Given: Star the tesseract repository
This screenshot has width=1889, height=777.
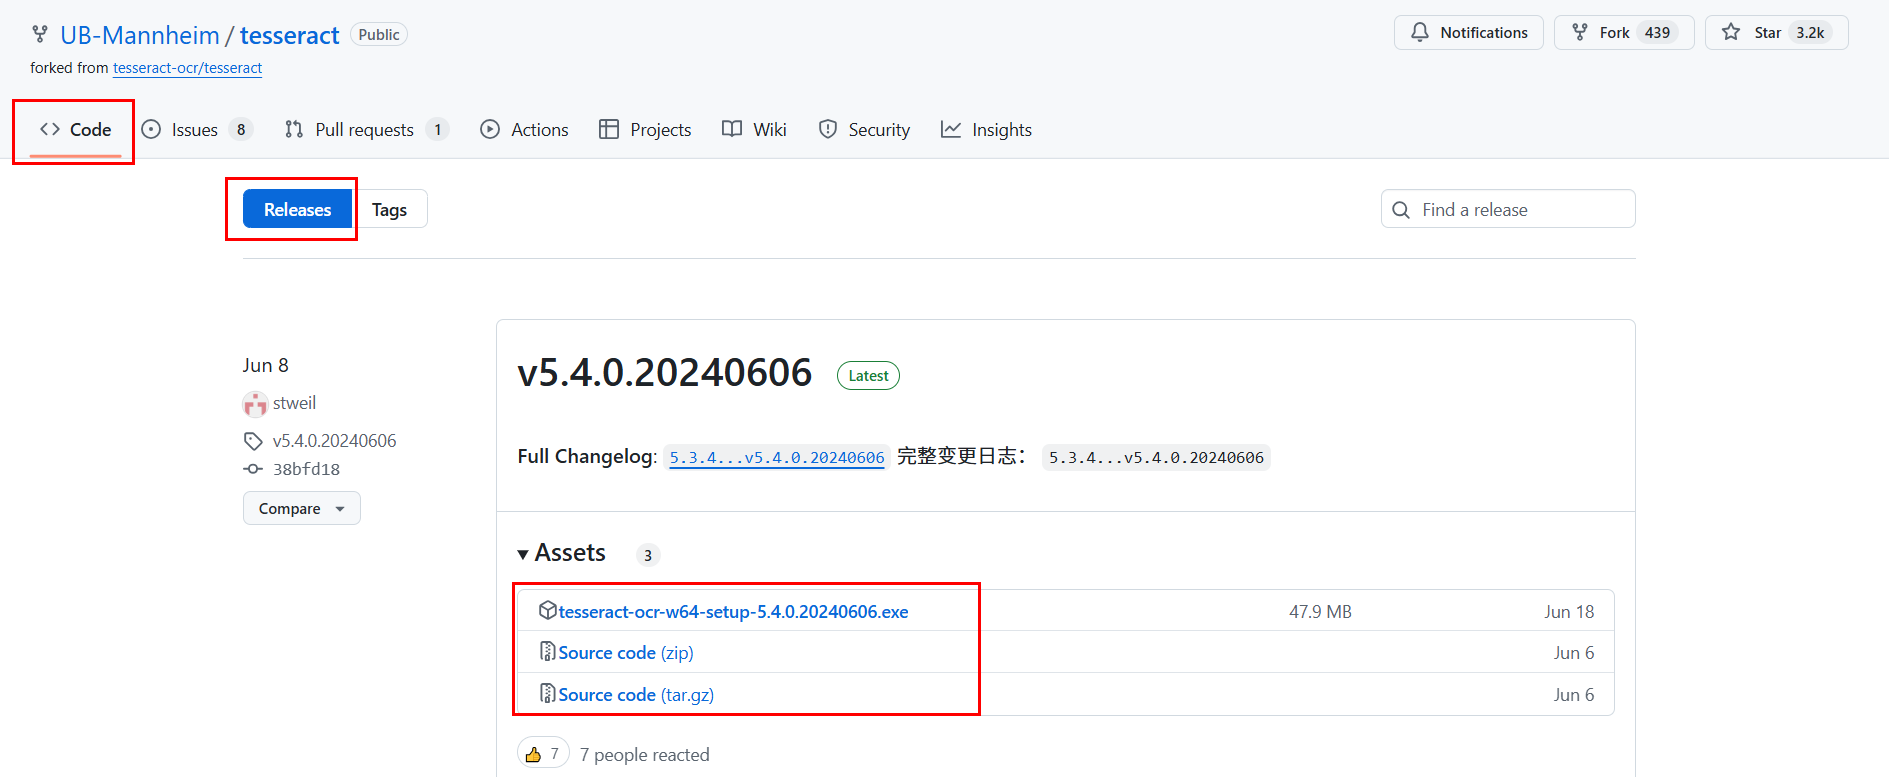Looking at the screenshot, I should tap(1776, 33).
